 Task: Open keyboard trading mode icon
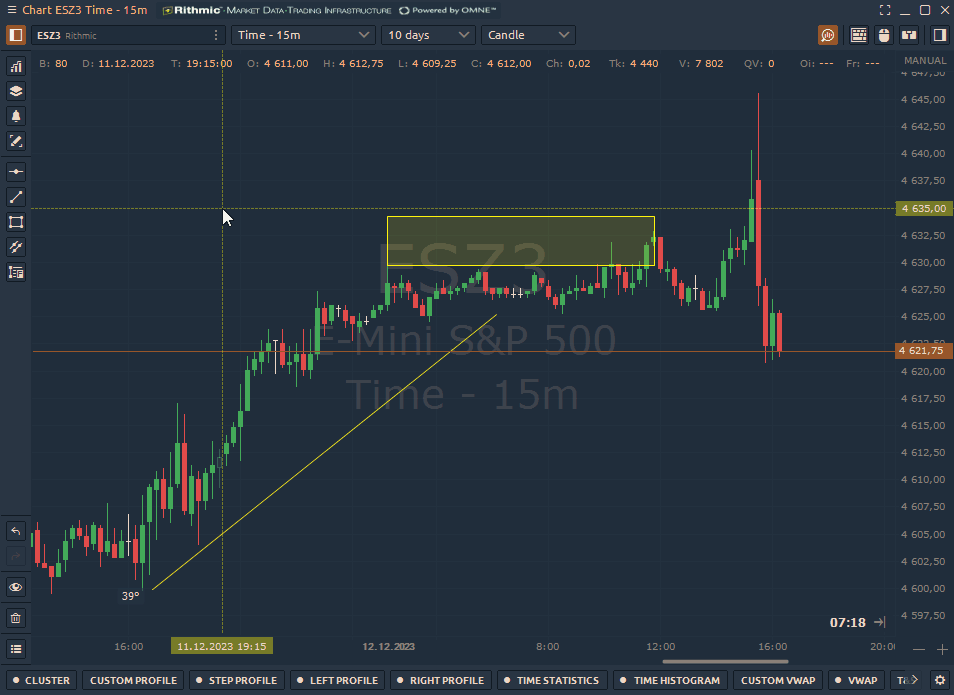(x=858, y=35)
